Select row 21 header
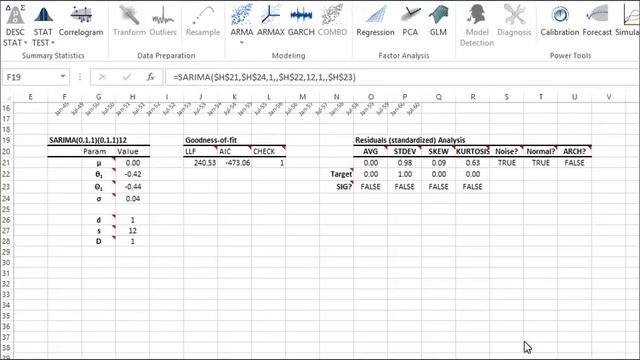The width and height of the screenshot is (640, 360). click(x=7, y=162)
